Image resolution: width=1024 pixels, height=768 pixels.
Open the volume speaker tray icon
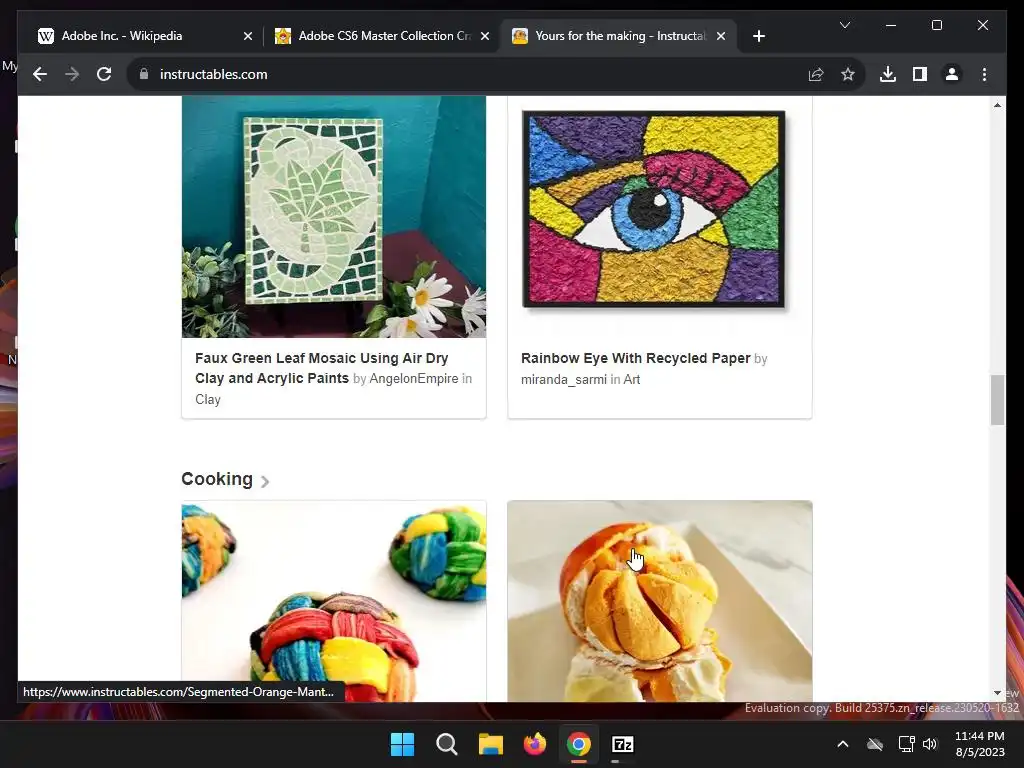pos(930,744)
